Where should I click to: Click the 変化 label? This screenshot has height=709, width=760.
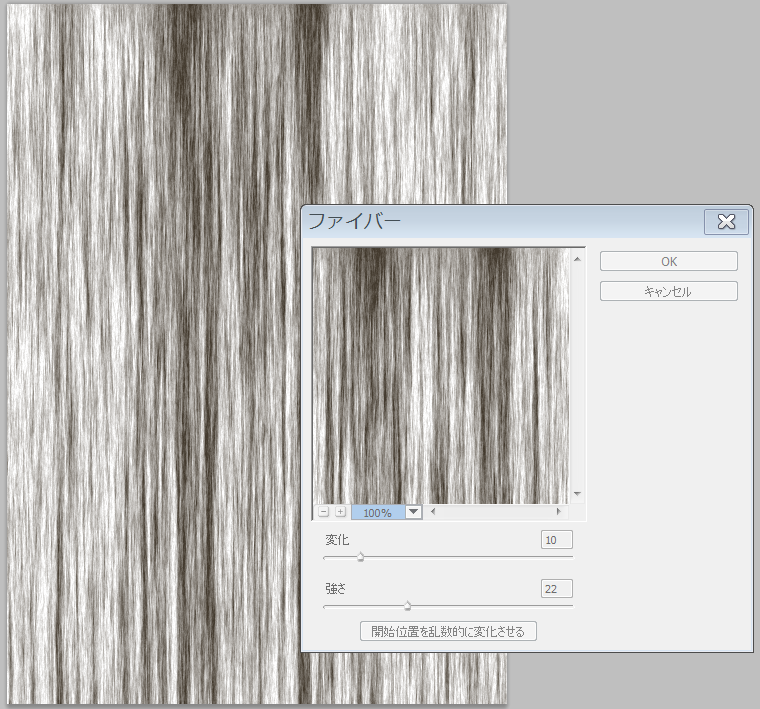click(x=337, y=540)
